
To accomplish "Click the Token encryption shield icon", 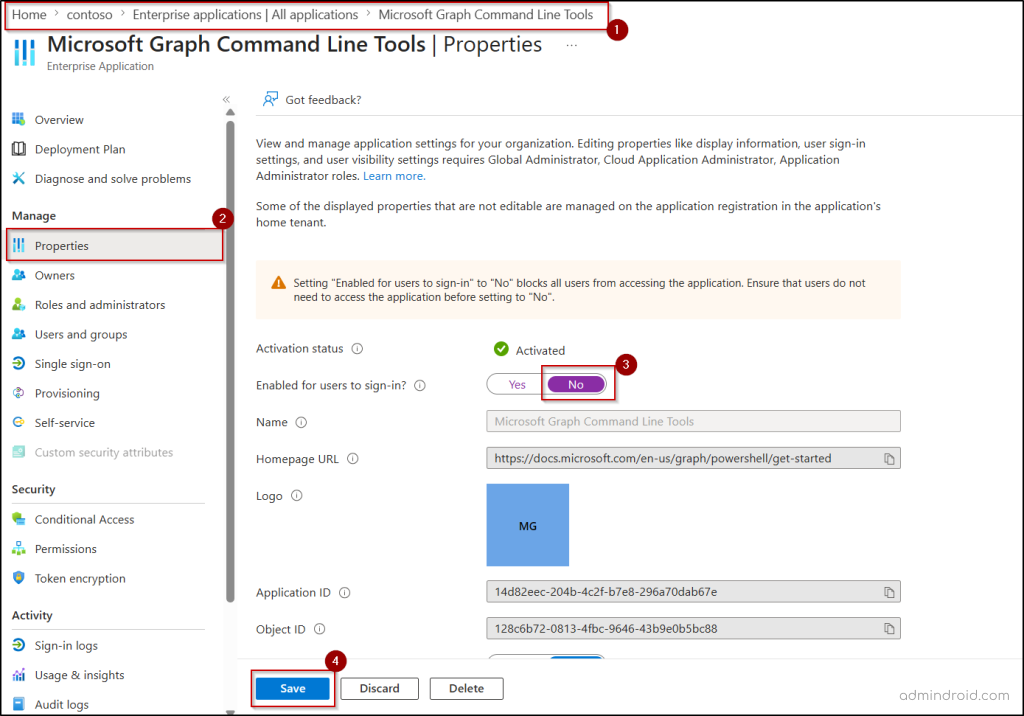I will tap(18, 578).
